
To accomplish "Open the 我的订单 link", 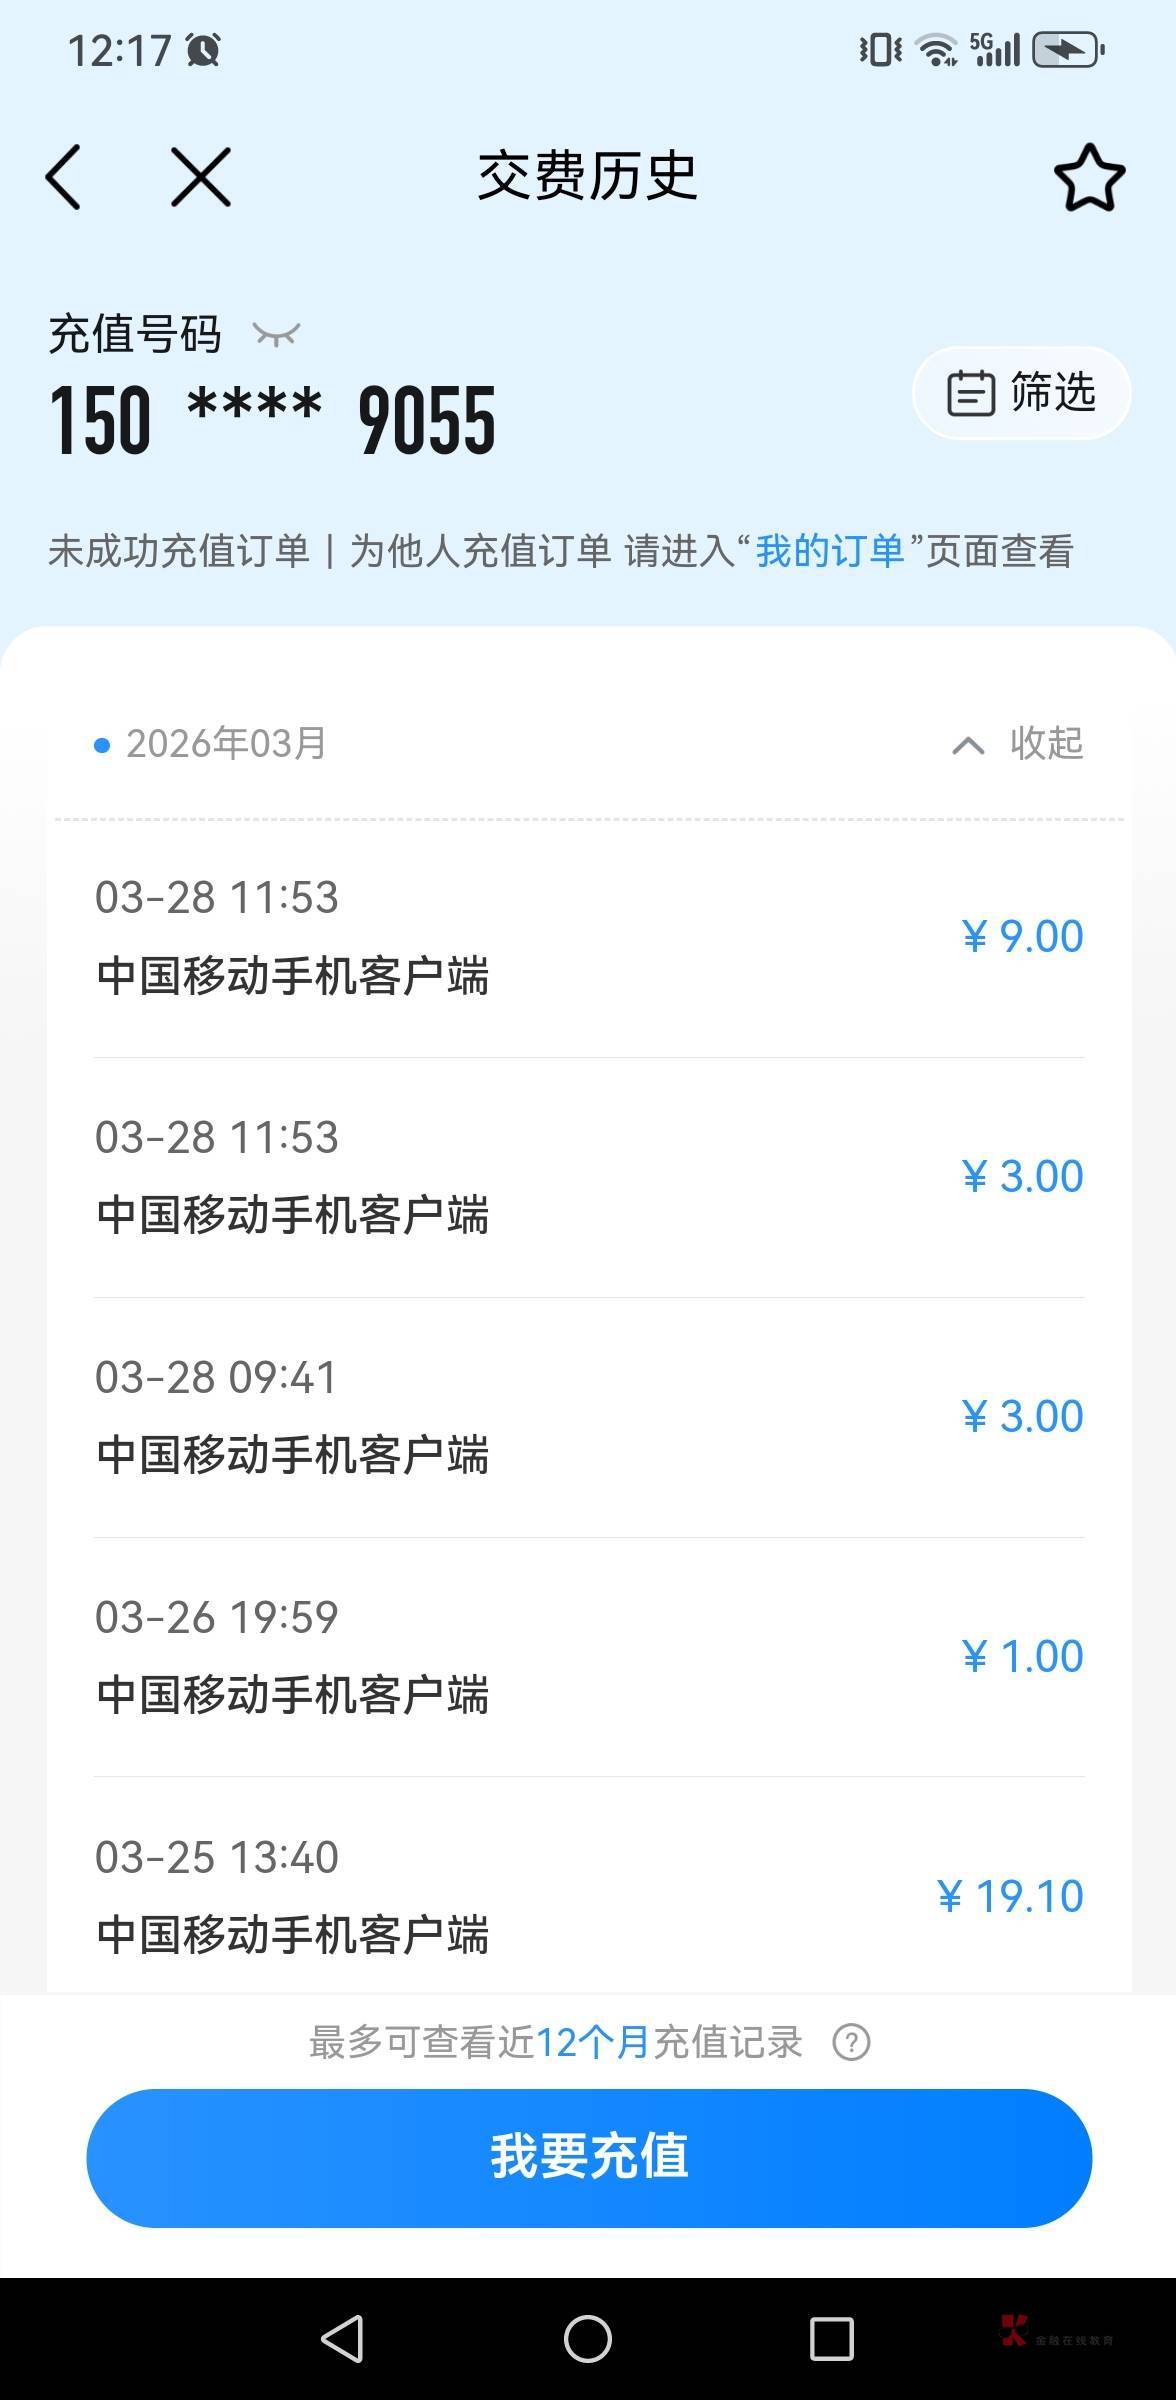I will (829, 551).
